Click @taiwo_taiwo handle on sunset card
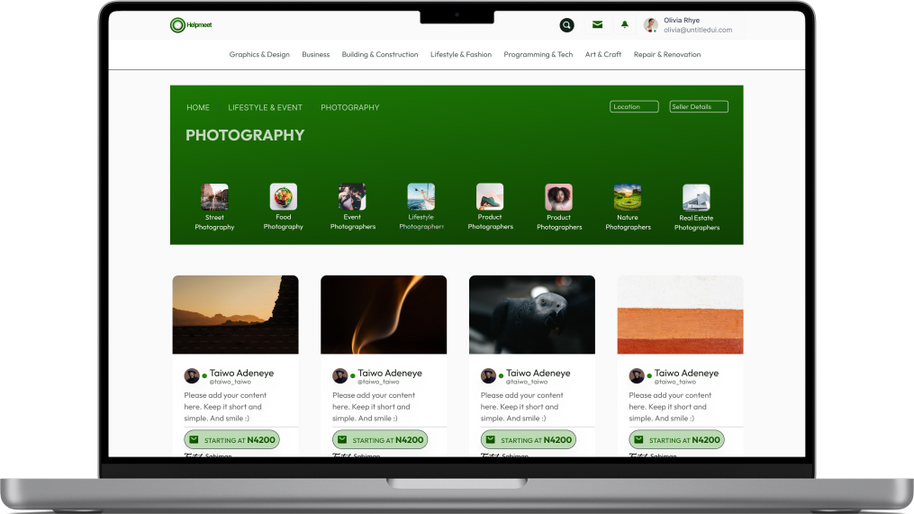Viewport: 914px width, 514px height. (230, 382)
